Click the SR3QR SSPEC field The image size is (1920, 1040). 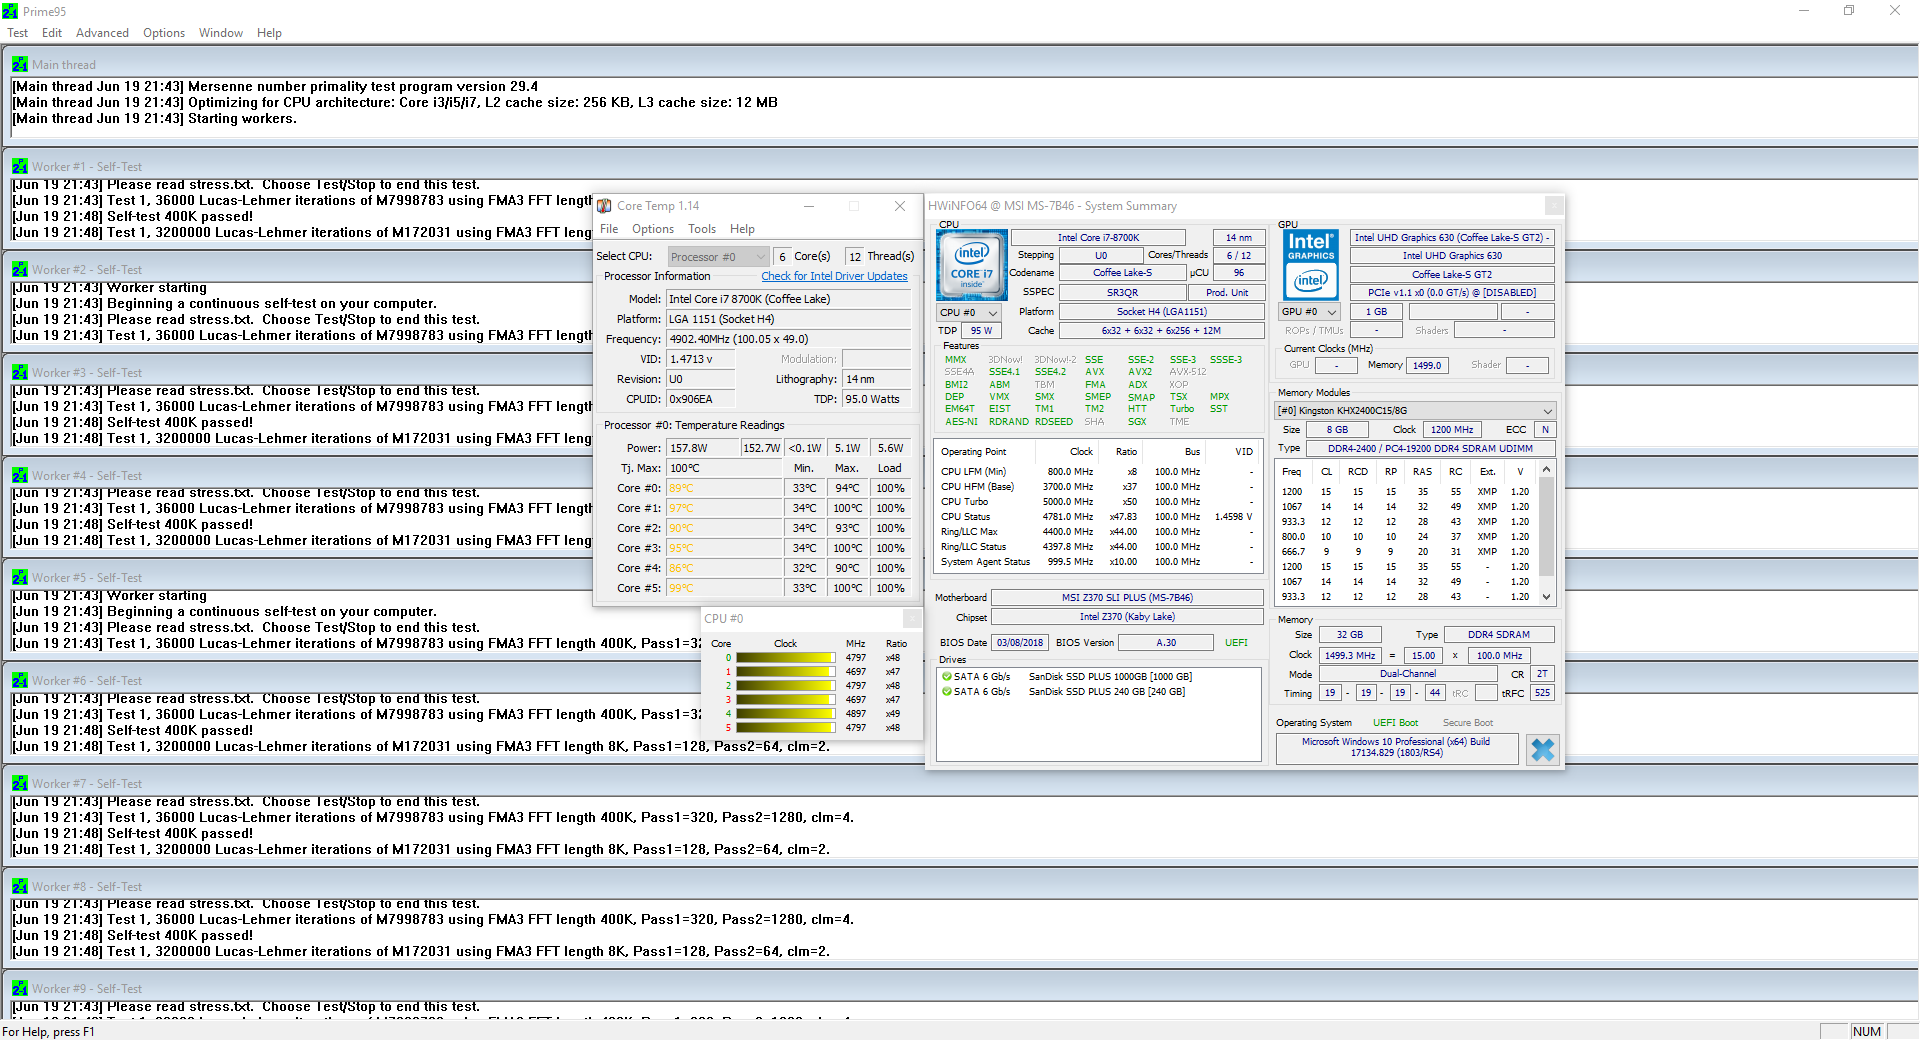point(1122,293)
